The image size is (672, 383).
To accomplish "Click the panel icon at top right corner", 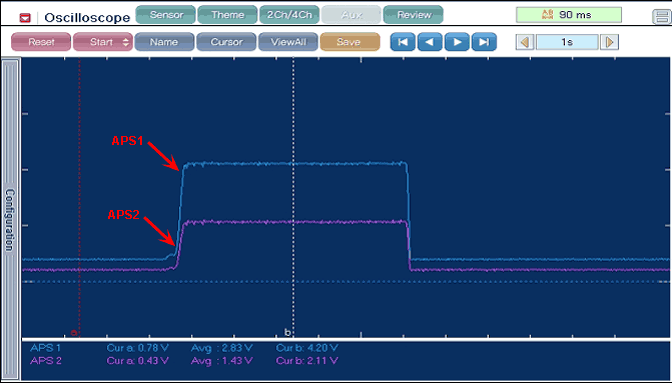I will 662,17.
